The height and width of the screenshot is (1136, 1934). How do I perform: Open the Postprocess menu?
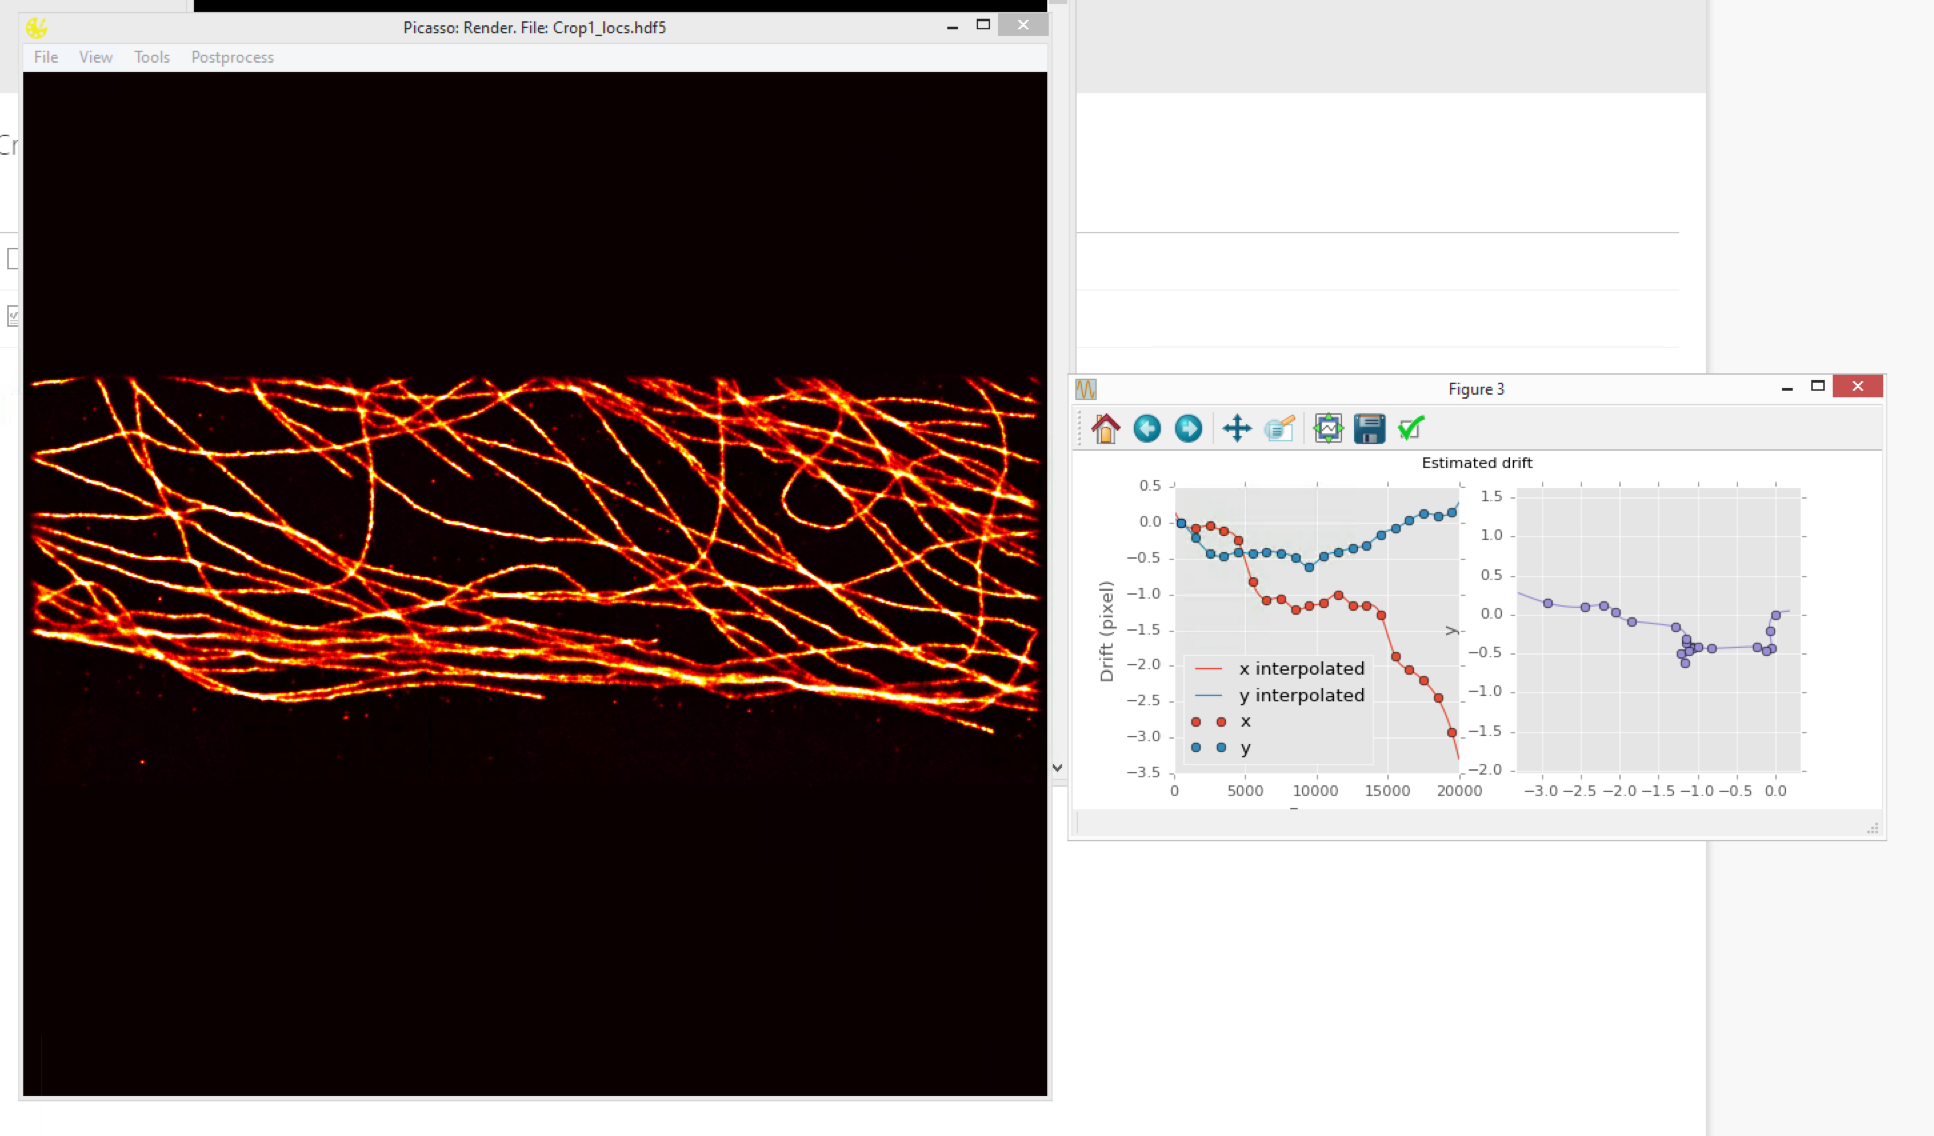232,57
